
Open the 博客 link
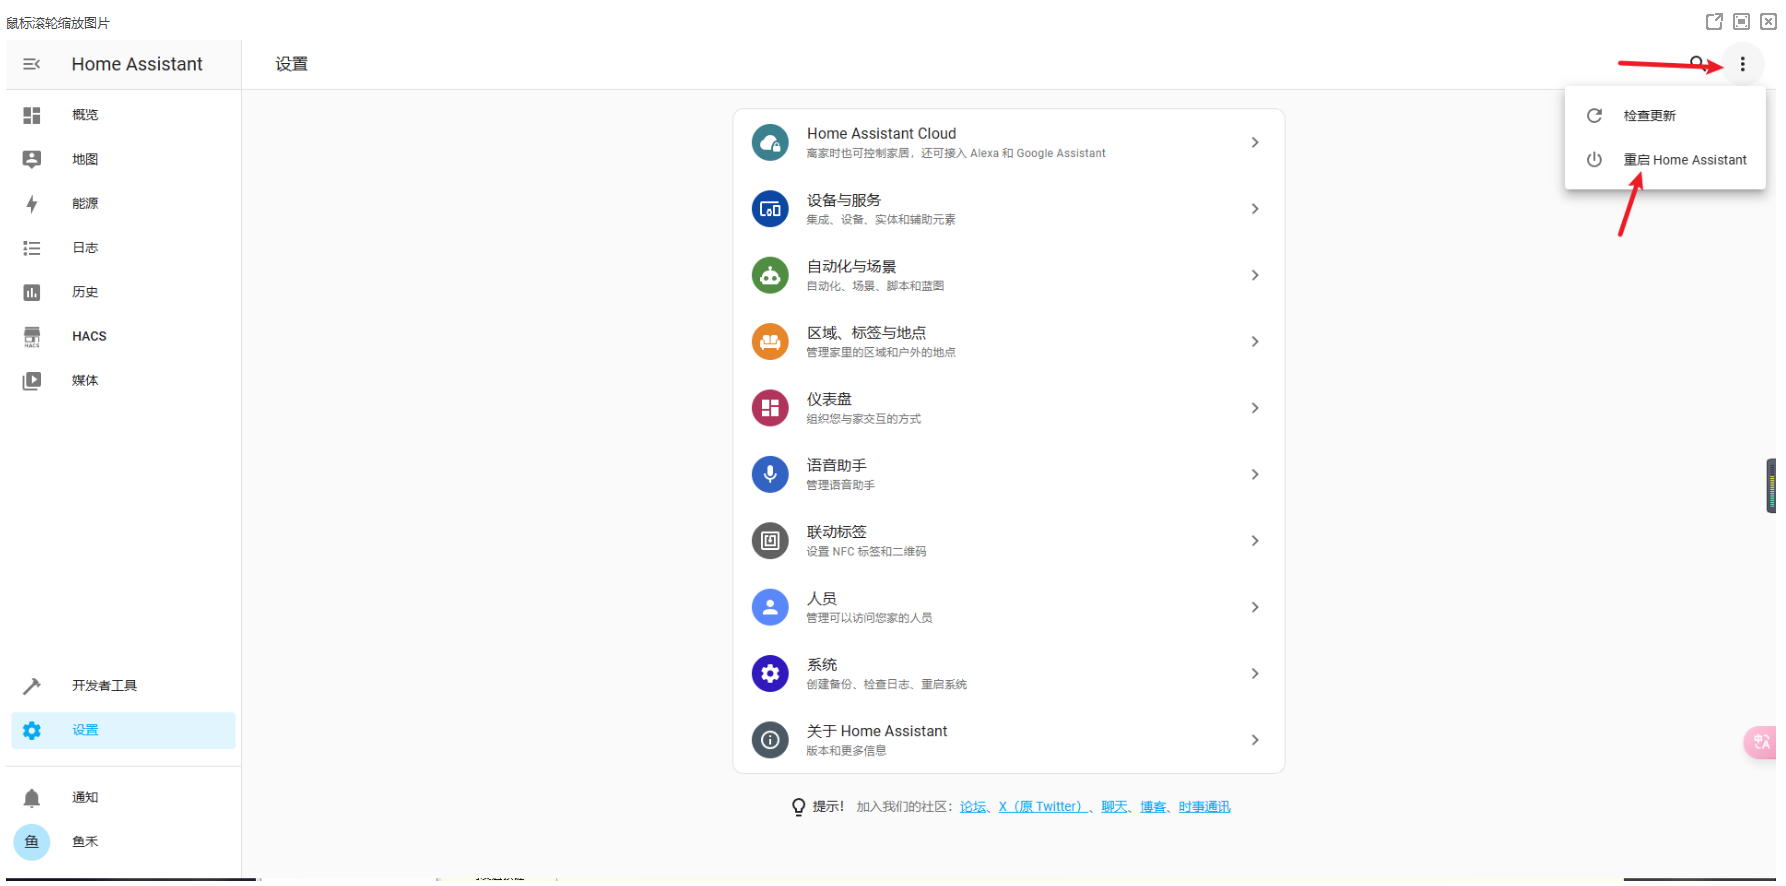[1153, 807]
